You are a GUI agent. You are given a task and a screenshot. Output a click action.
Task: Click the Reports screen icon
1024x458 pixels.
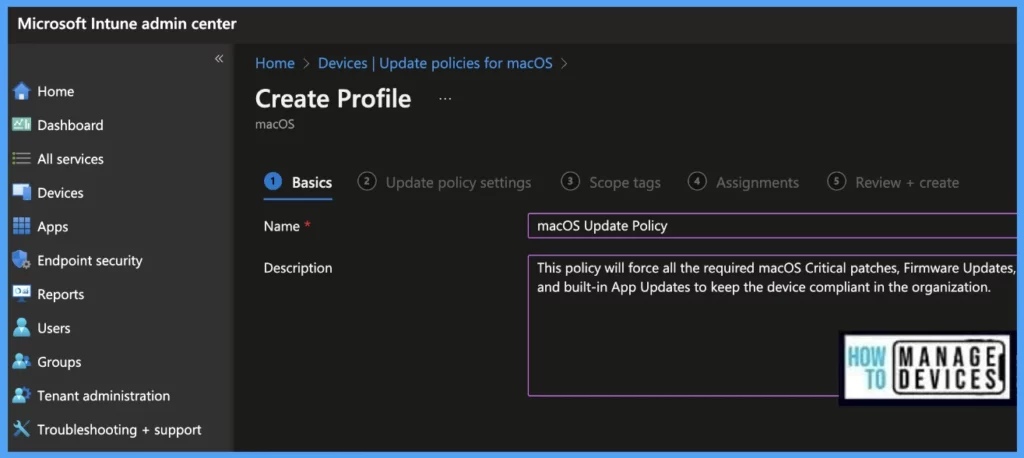[x=22, y=294]
